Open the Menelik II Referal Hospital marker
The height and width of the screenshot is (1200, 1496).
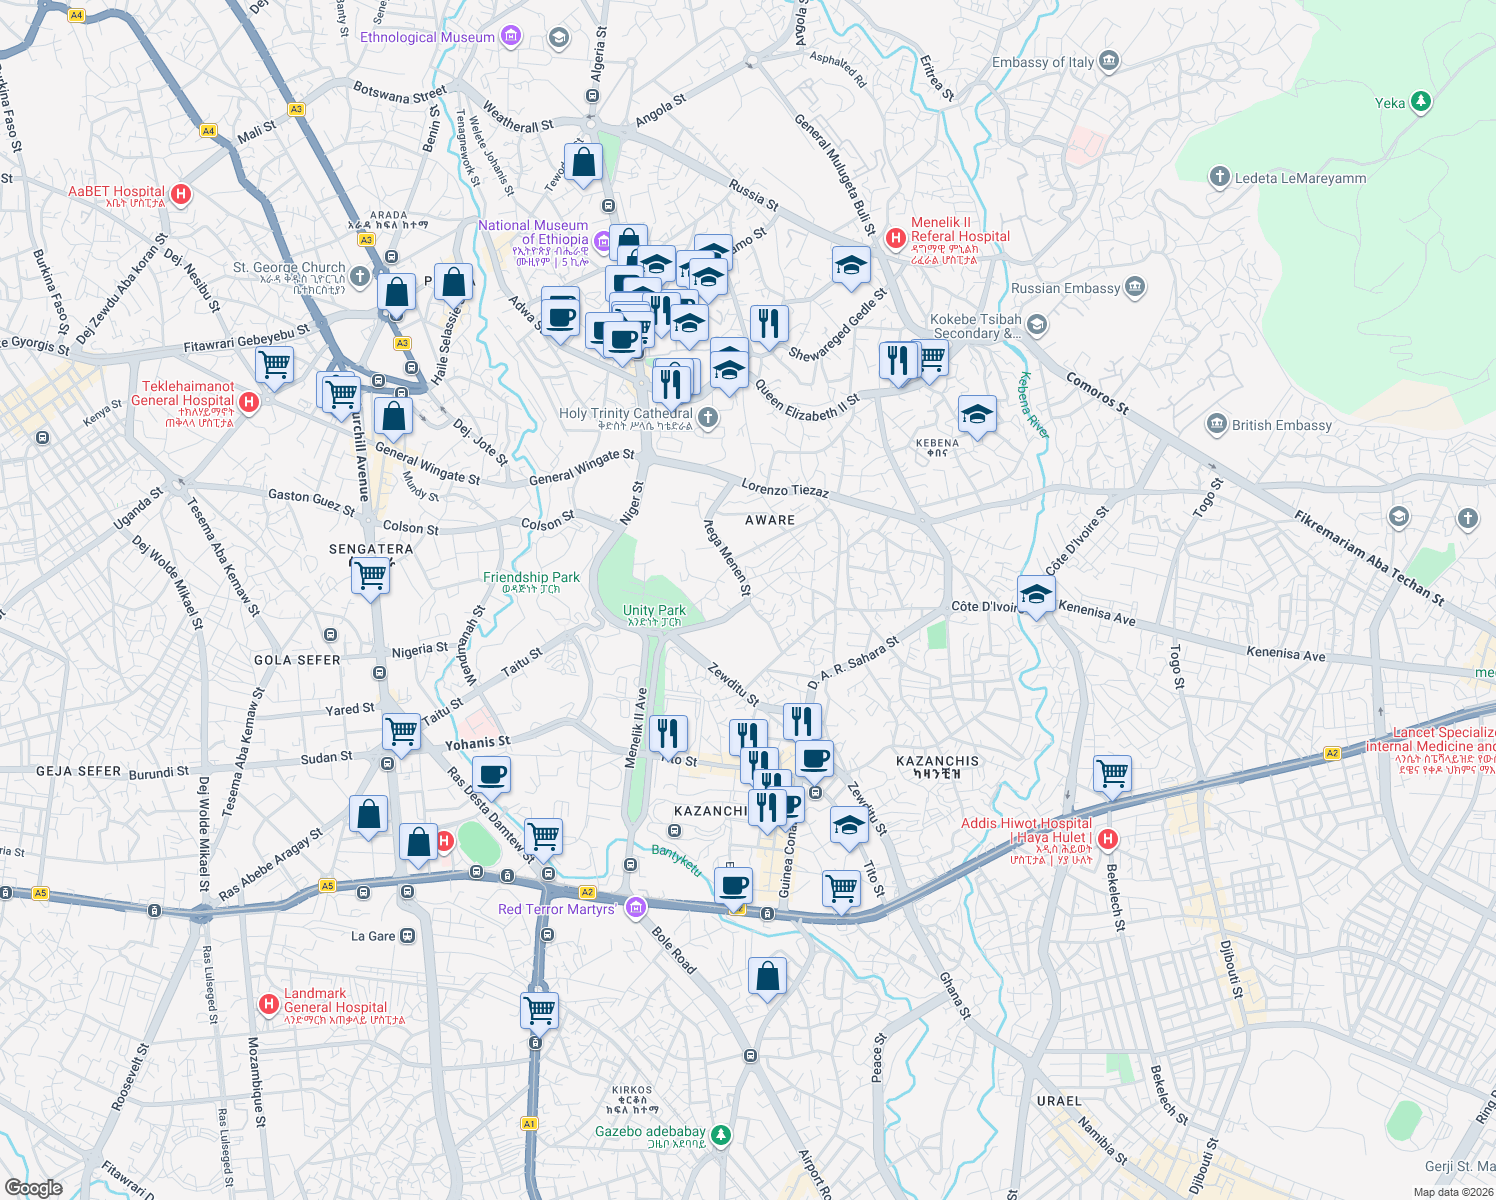click(x=893, y=239)
